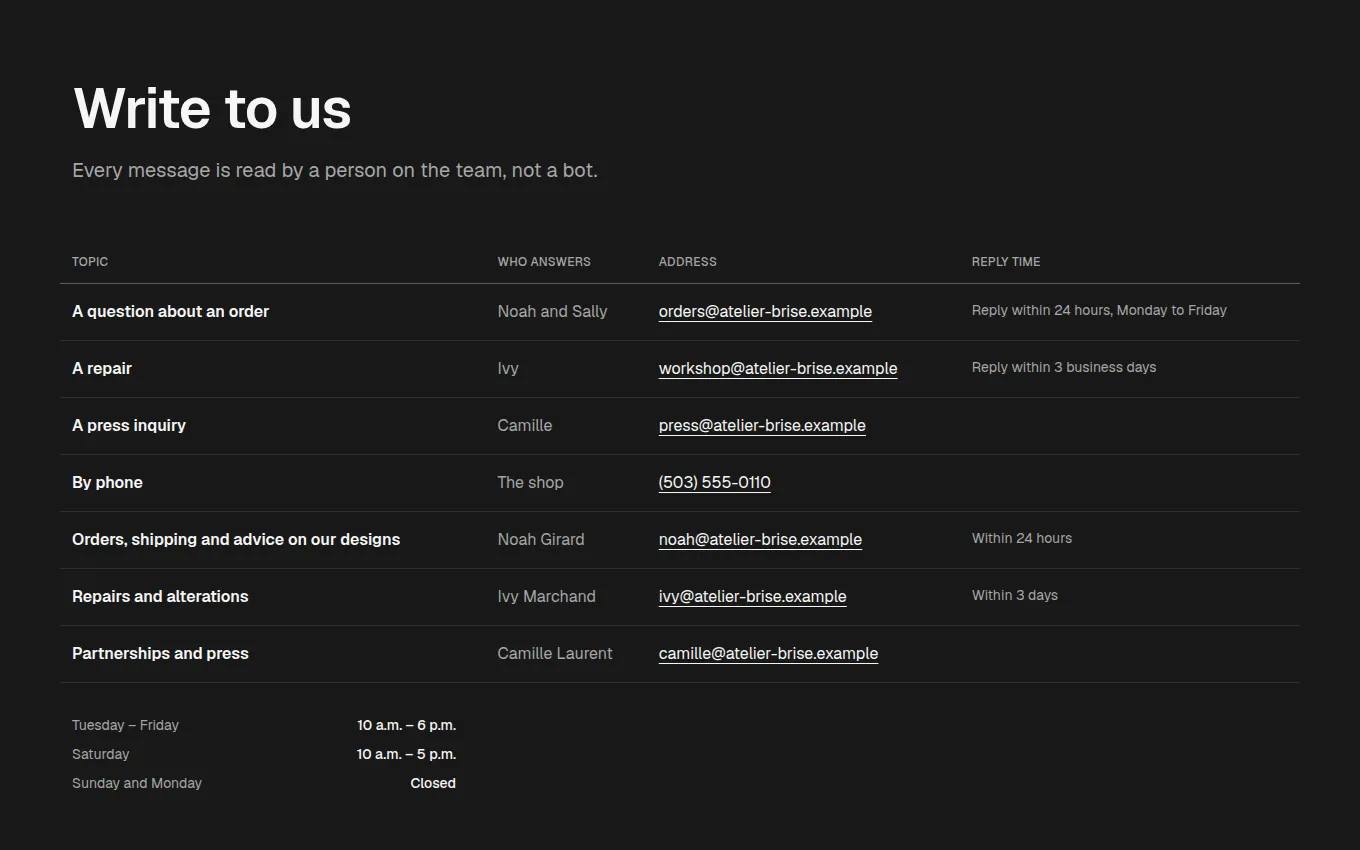1360x850 pixels.
Task: Click the 'Closed' hours value
Action: coord(433,784)
